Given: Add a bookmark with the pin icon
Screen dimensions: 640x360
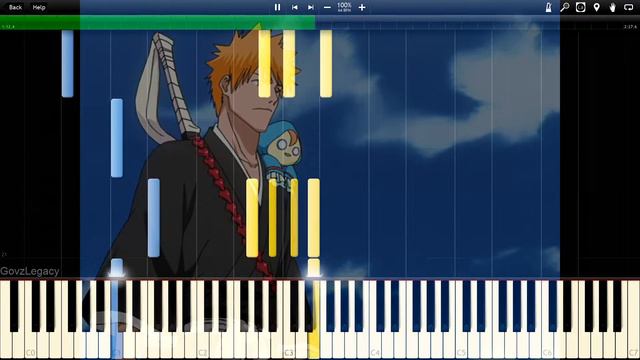Looking at the screenshot, I should (596, 7).
